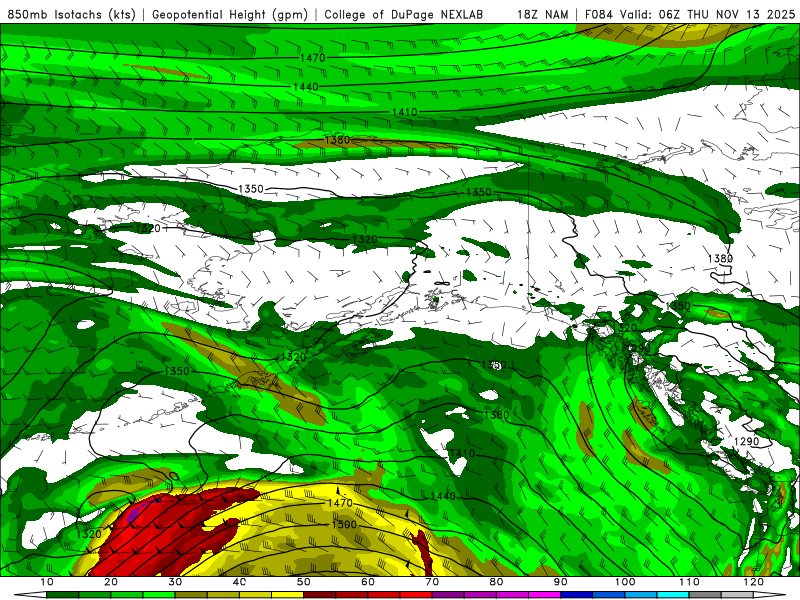This screenshot has height=600, width=800.
Task: Pick the dark purple 70–75 kt colorbar swatch
Action: click(448, 594)
